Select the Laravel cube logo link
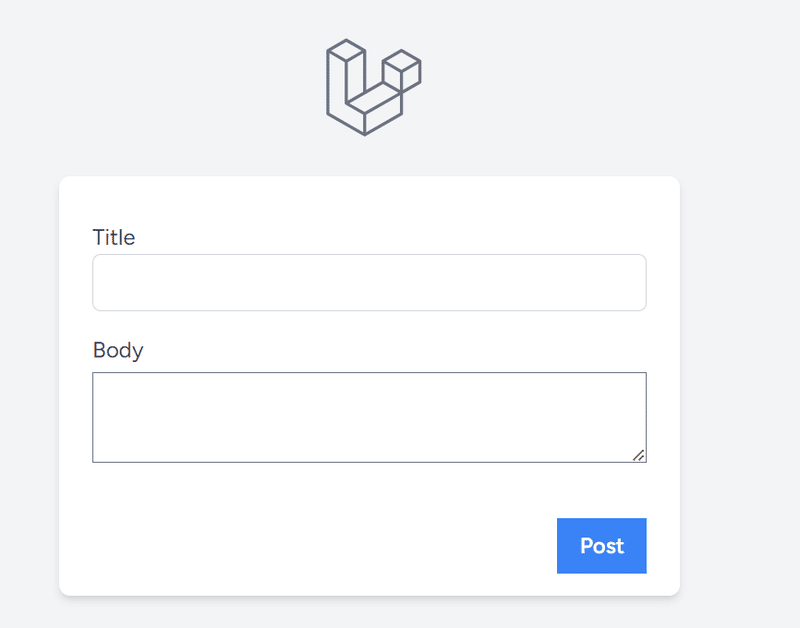 pyautogui.click(x=373, y=87)
